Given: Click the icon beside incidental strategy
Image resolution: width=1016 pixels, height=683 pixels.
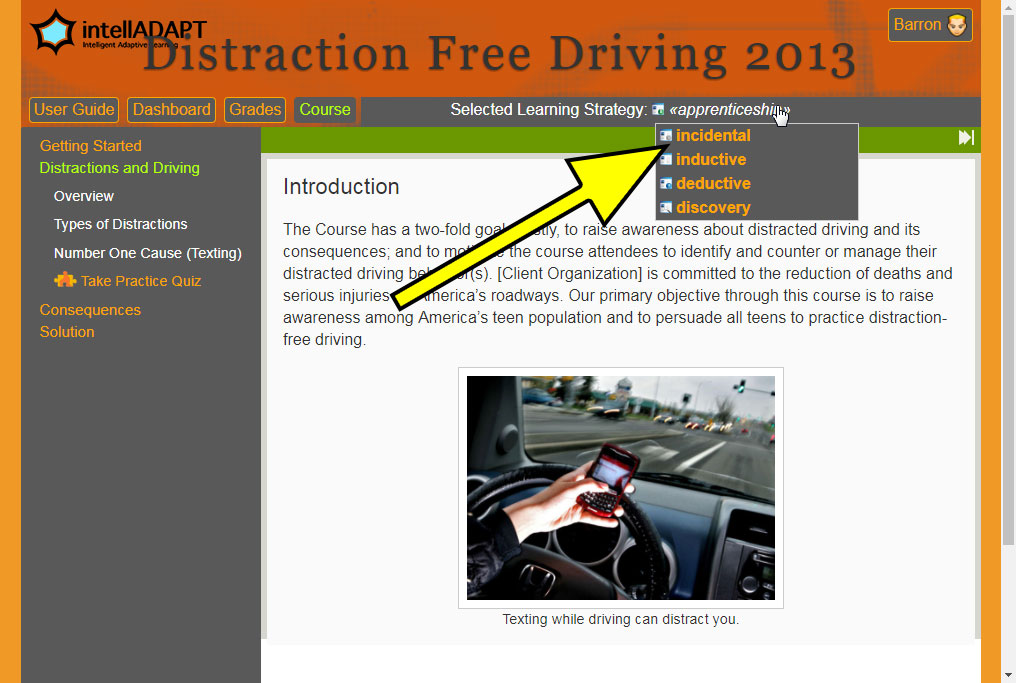Looking at the screenshot, I should tap(665, 135).
